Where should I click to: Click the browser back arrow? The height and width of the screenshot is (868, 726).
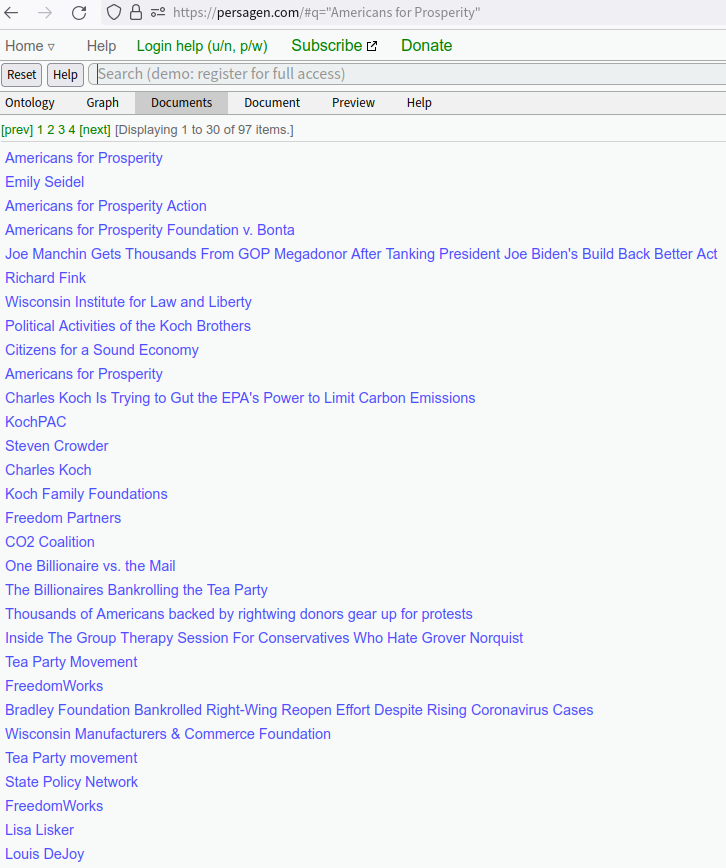12,12
